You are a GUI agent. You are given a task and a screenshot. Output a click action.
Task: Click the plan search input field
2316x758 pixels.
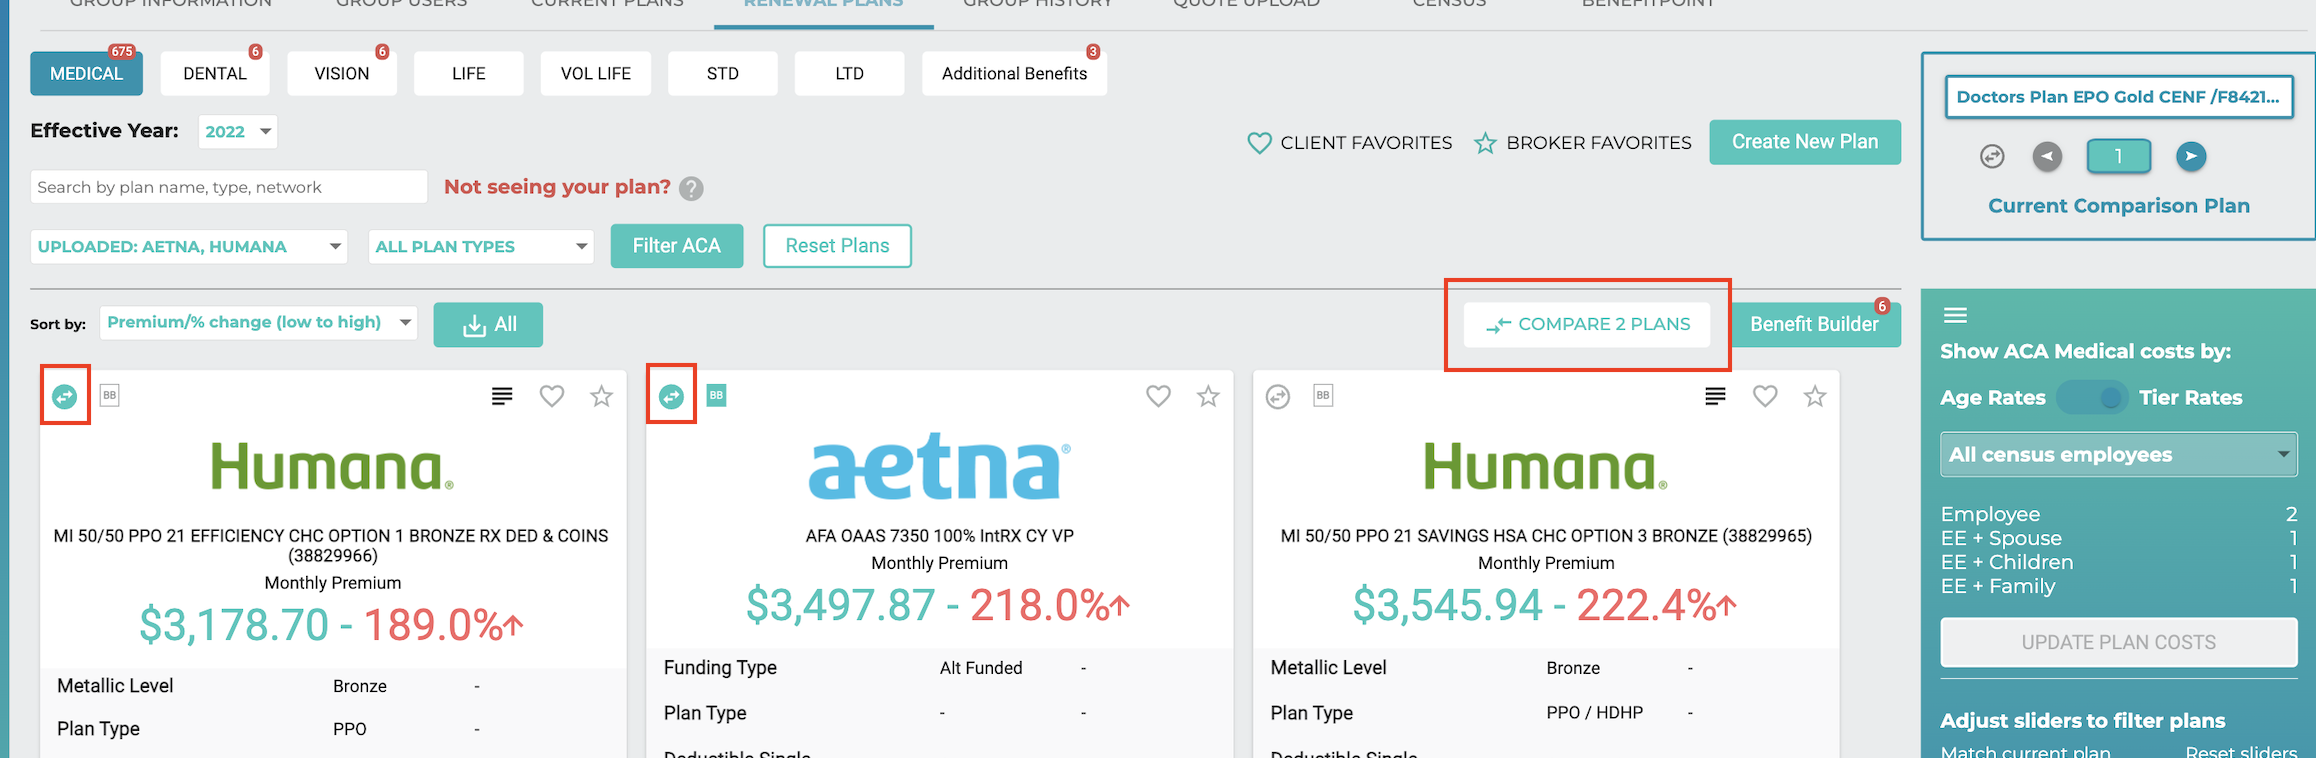tap(229, 187)
